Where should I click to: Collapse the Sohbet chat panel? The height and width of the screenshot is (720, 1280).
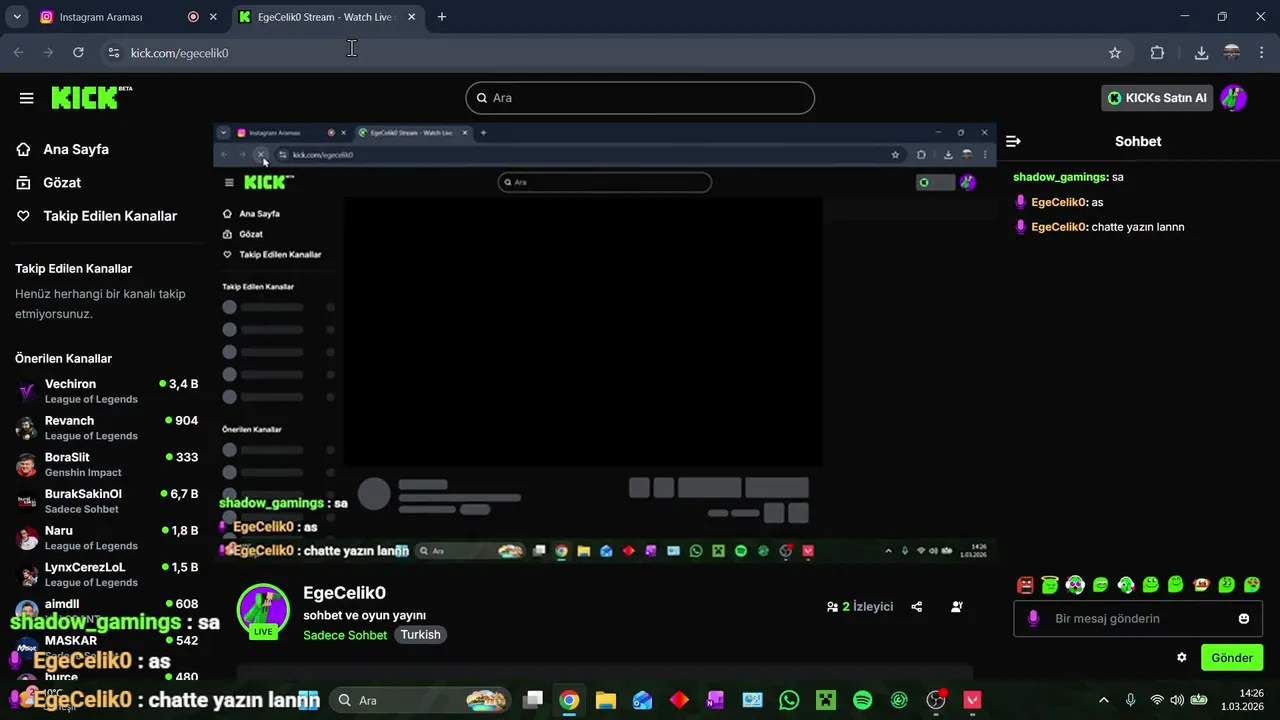click(1013, 141)
